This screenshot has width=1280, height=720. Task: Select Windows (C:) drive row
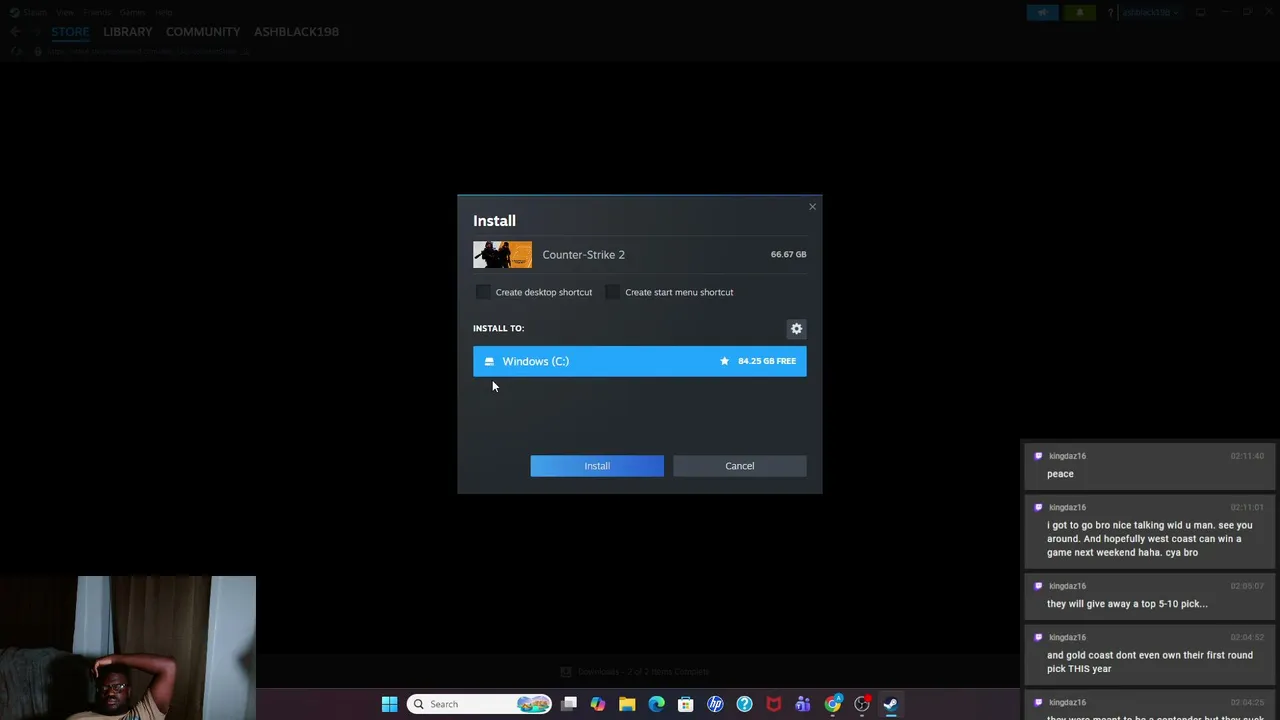640,361
